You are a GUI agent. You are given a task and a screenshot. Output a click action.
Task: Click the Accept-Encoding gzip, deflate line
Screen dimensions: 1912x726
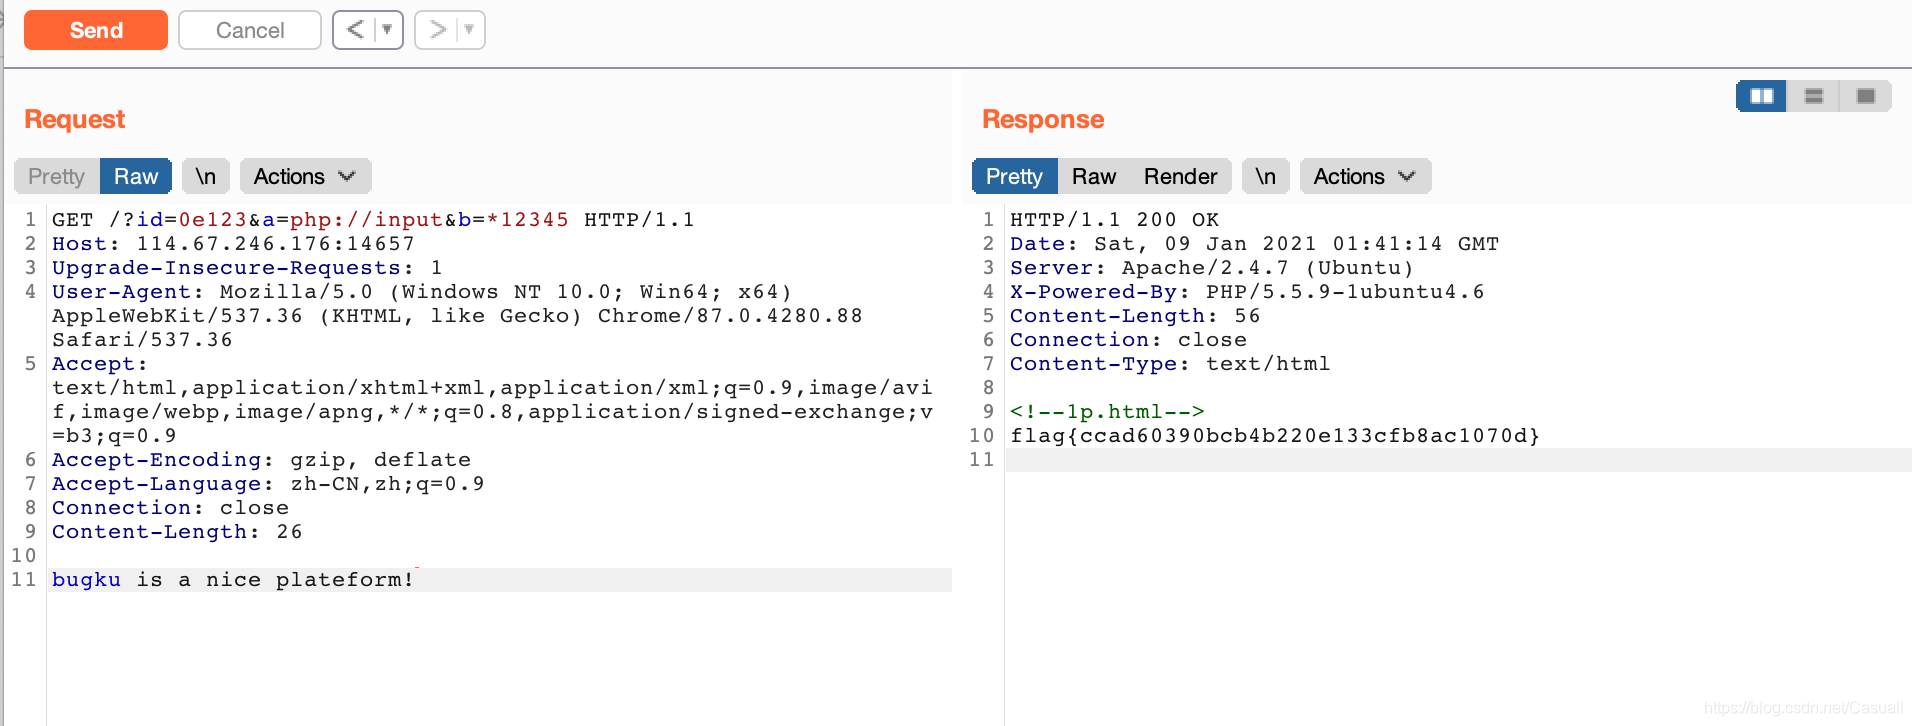click(261, 460)
